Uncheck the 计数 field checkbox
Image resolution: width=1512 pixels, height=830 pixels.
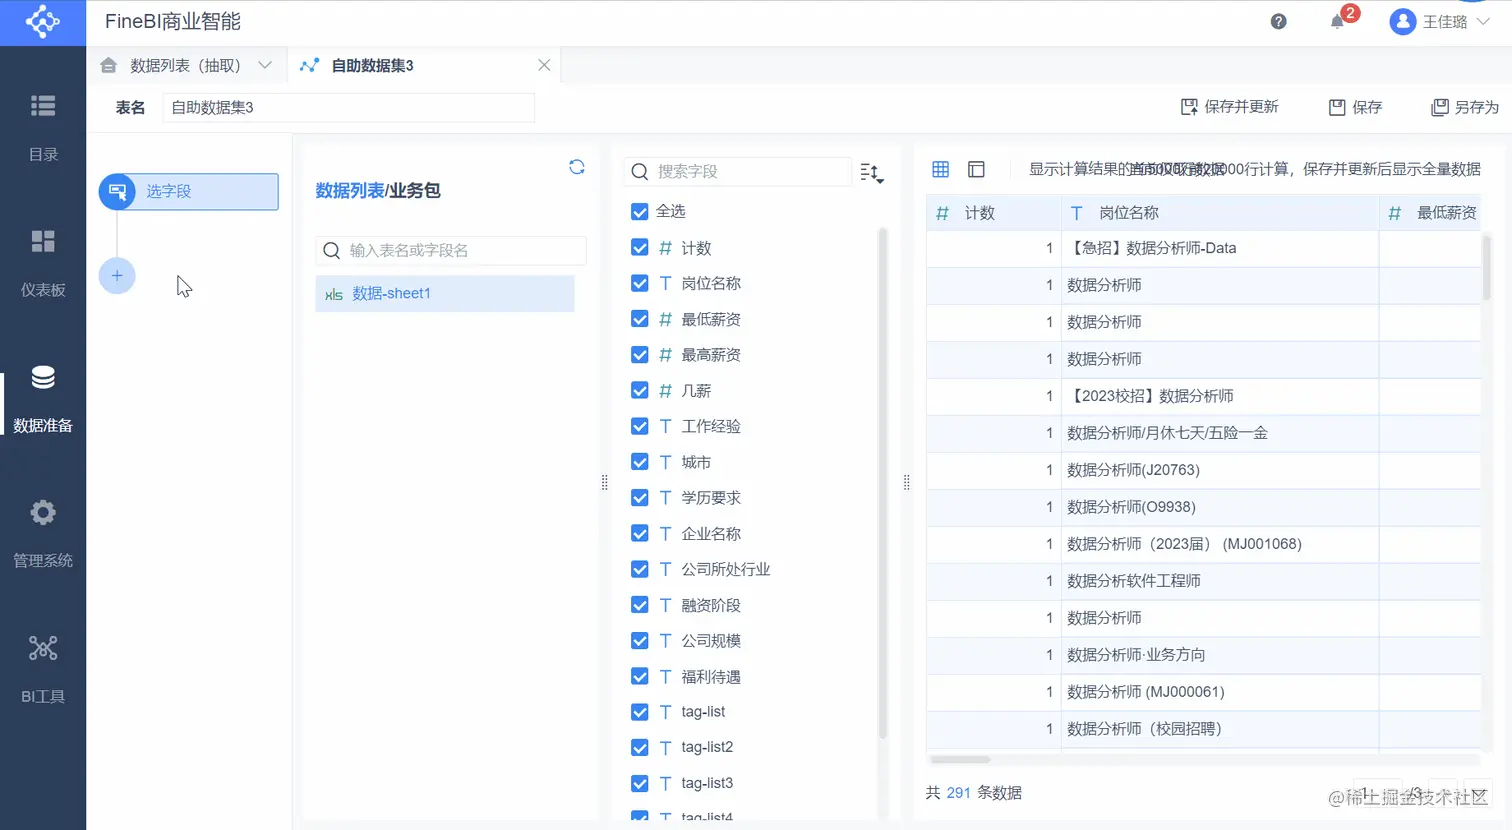coord(640,248)
